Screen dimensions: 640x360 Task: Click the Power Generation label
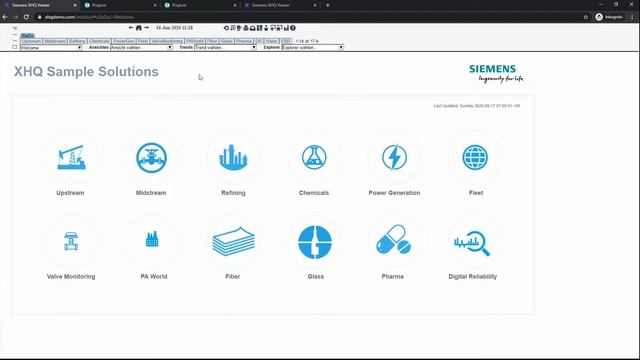[x=394, y=193]
